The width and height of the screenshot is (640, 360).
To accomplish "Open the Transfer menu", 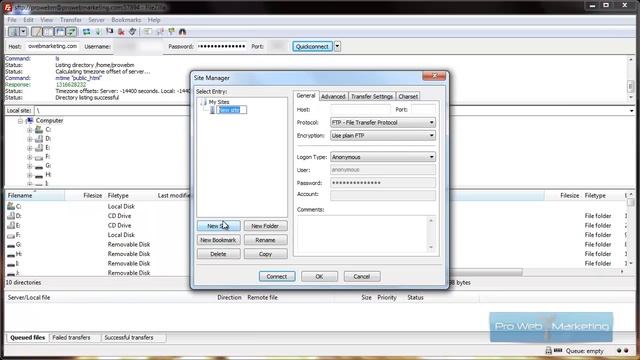I will (x=71, y=20).
